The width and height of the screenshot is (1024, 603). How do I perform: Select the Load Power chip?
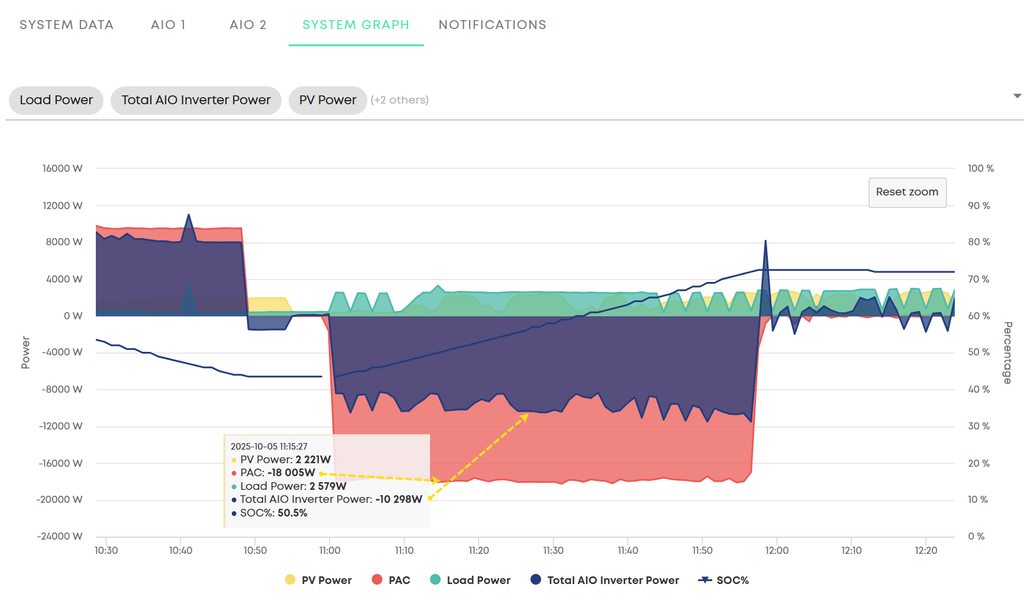tap(56, 100)
